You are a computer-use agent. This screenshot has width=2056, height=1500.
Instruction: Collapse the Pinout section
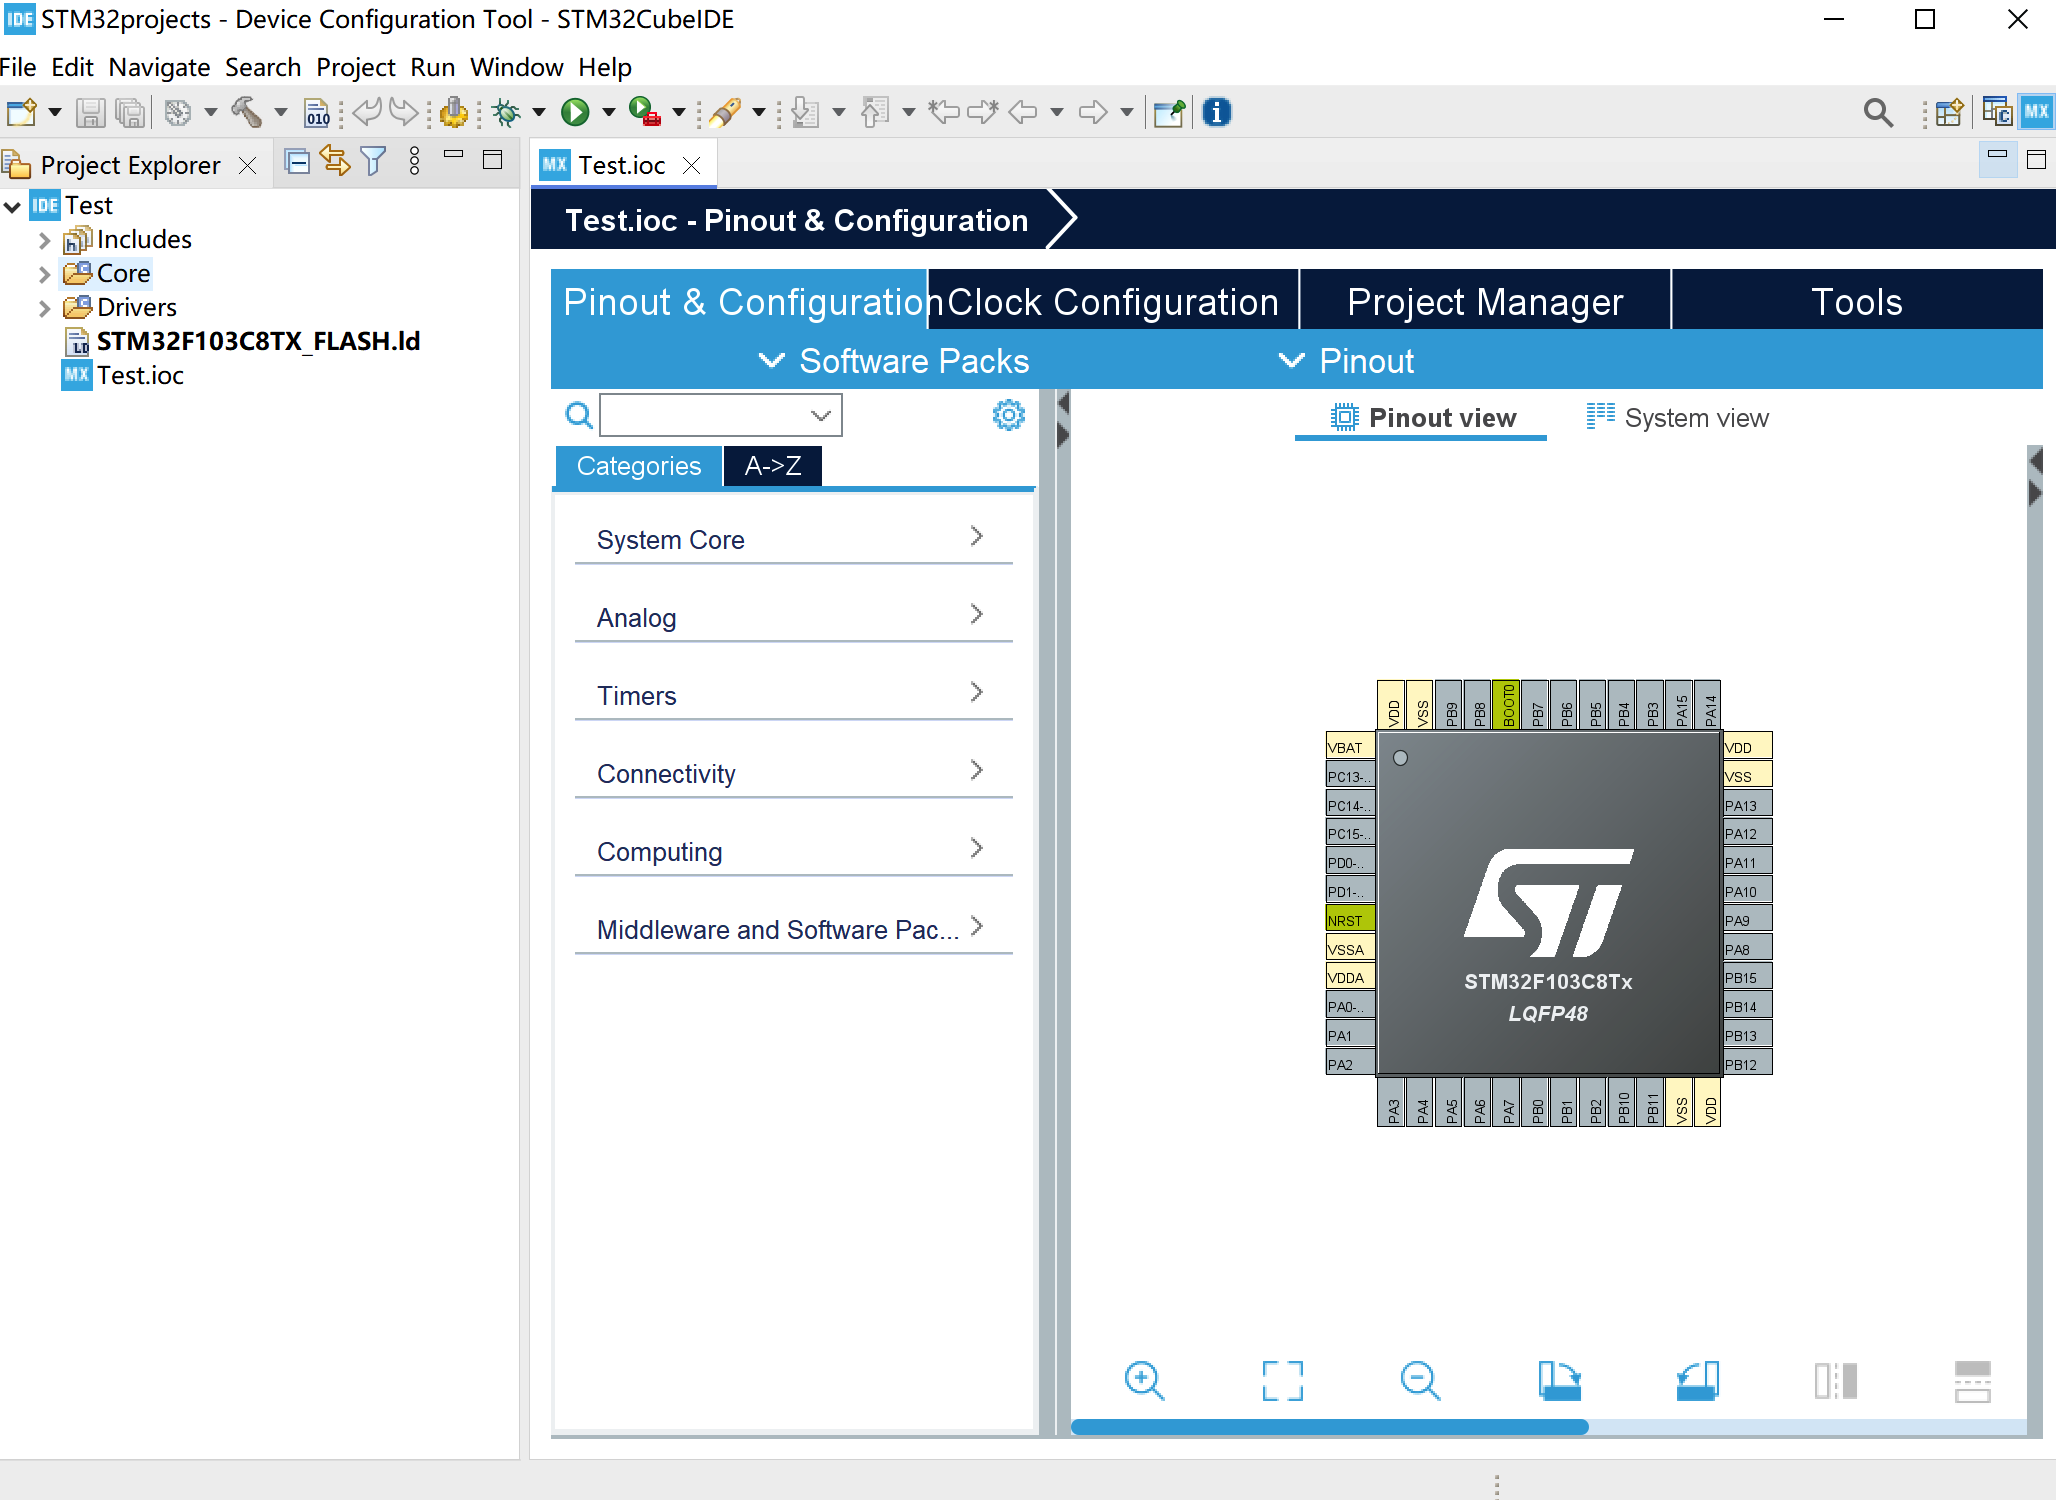coord(1345,361)
